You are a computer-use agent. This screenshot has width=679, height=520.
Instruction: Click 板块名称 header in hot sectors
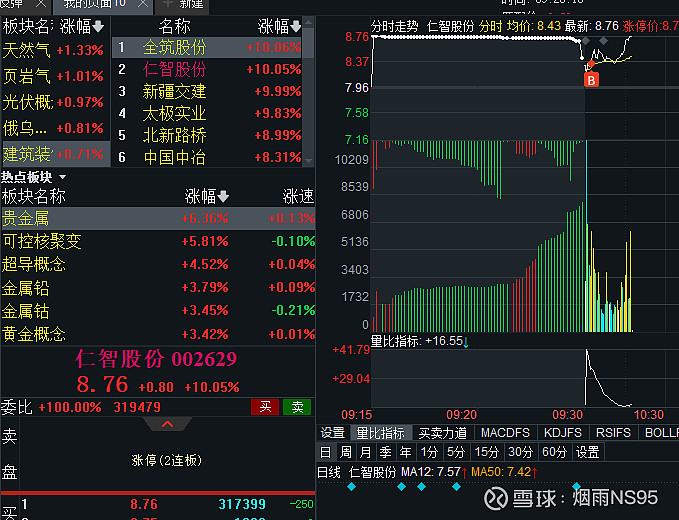pyautogui.click(x=33, y=197)
